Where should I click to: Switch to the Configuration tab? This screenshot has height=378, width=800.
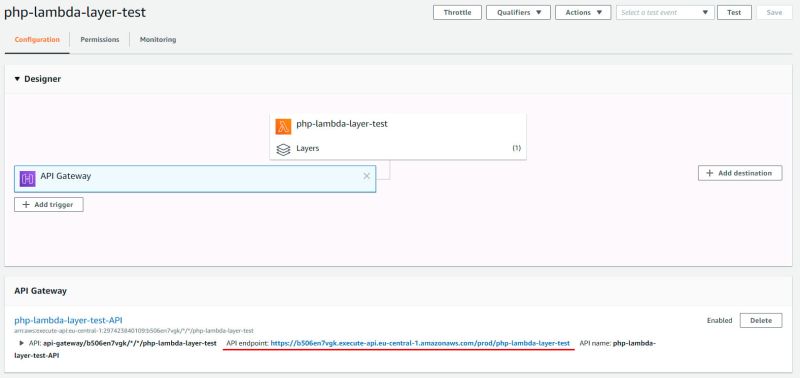tap(37, 39)
